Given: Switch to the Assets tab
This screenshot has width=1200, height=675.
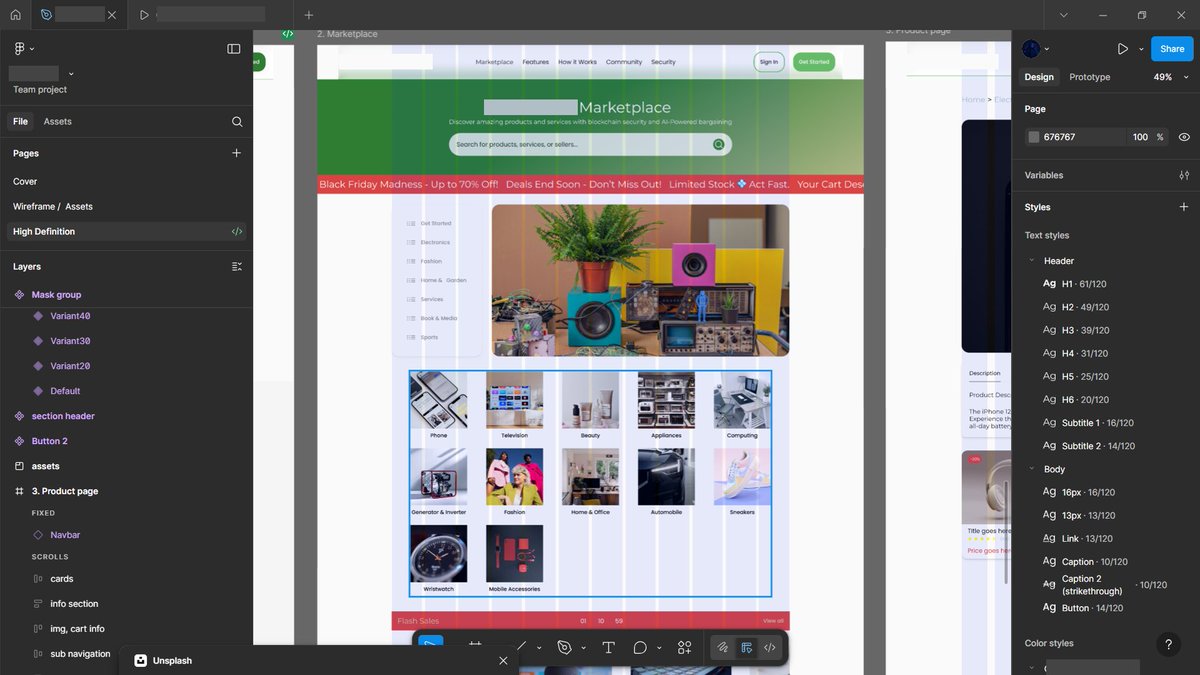Looking at the screenshot, I should (x=58, y=122).
